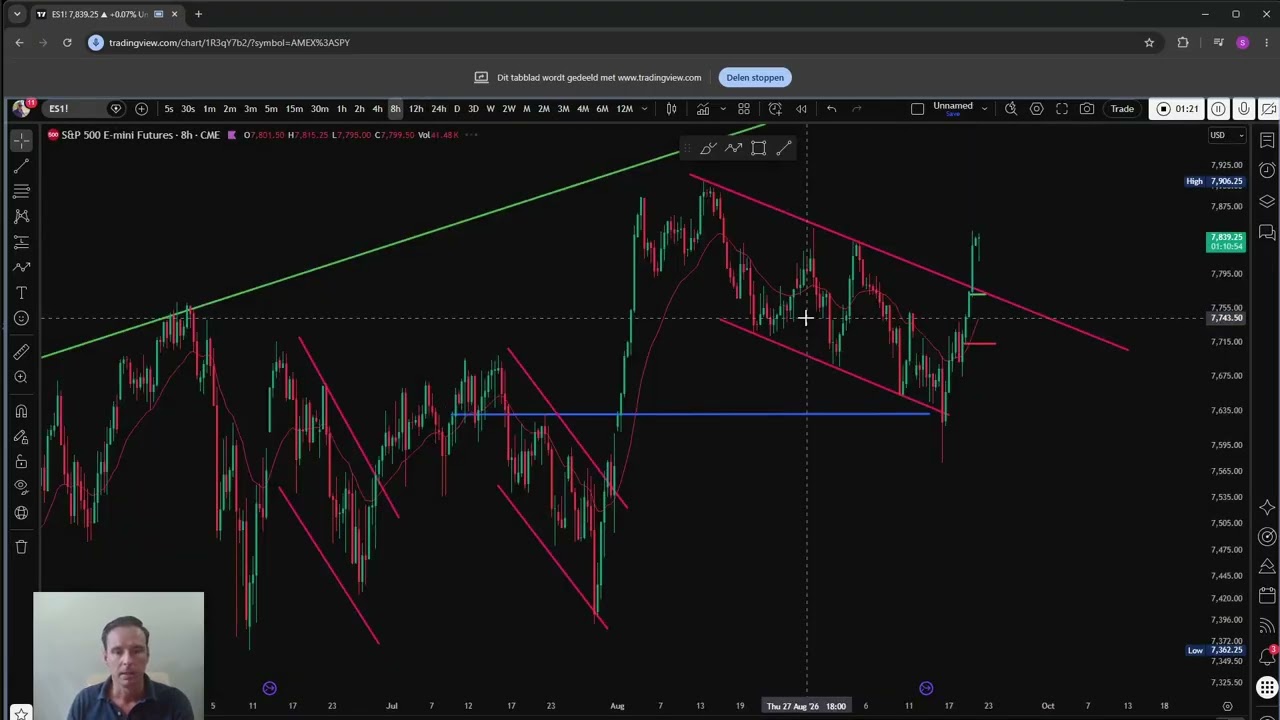Open the object tree layers panel
Image resolution: width=1280 pixels, height=720 pixels.
tap(1267, 201)
